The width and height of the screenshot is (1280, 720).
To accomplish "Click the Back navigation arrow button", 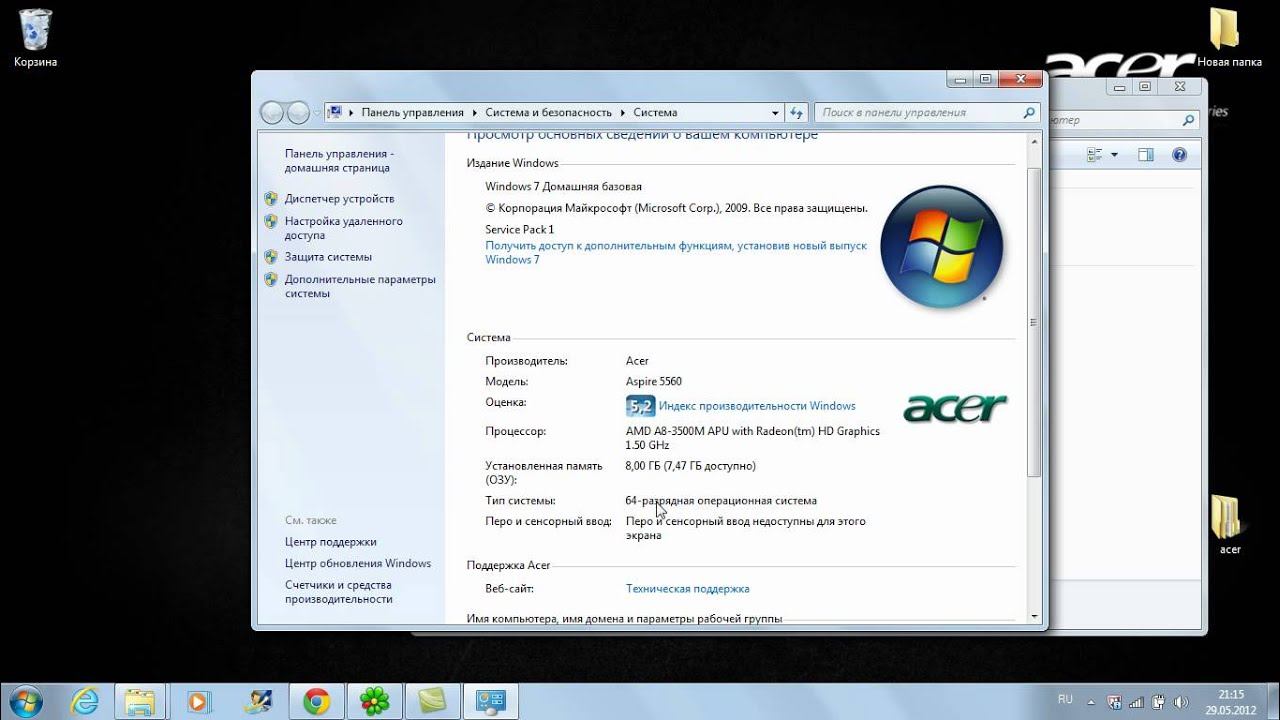I will [x=272, y=113].
